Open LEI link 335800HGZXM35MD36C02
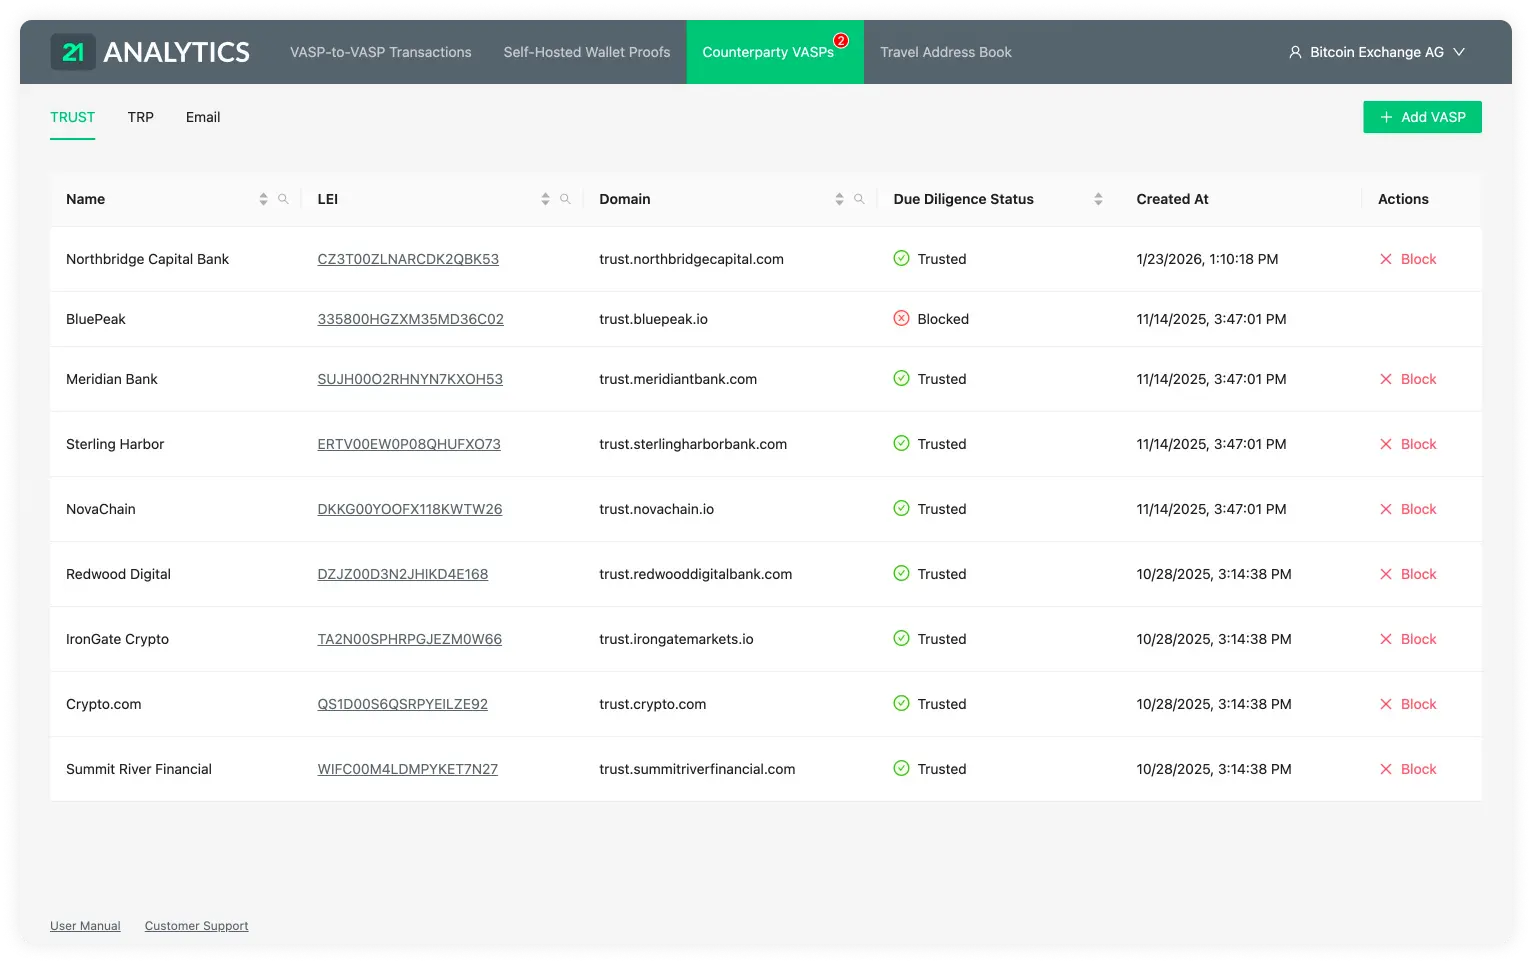Viewport: 1532px width, 964px height. [410, 319]
